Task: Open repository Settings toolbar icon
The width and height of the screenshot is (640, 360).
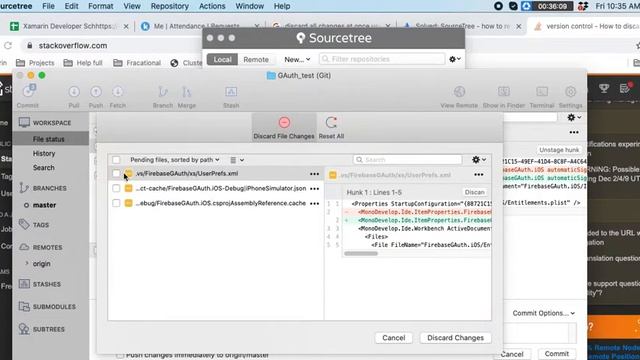Action: (x=570, y=92)
